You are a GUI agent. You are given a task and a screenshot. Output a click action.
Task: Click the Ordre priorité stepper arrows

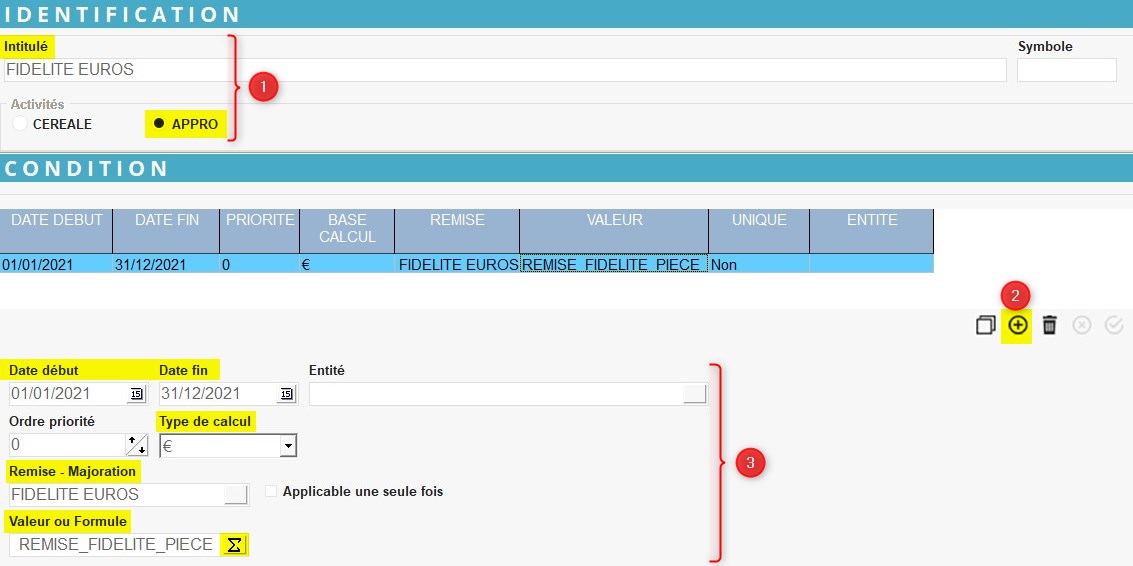pyautogui.click(x=136, y=446)
